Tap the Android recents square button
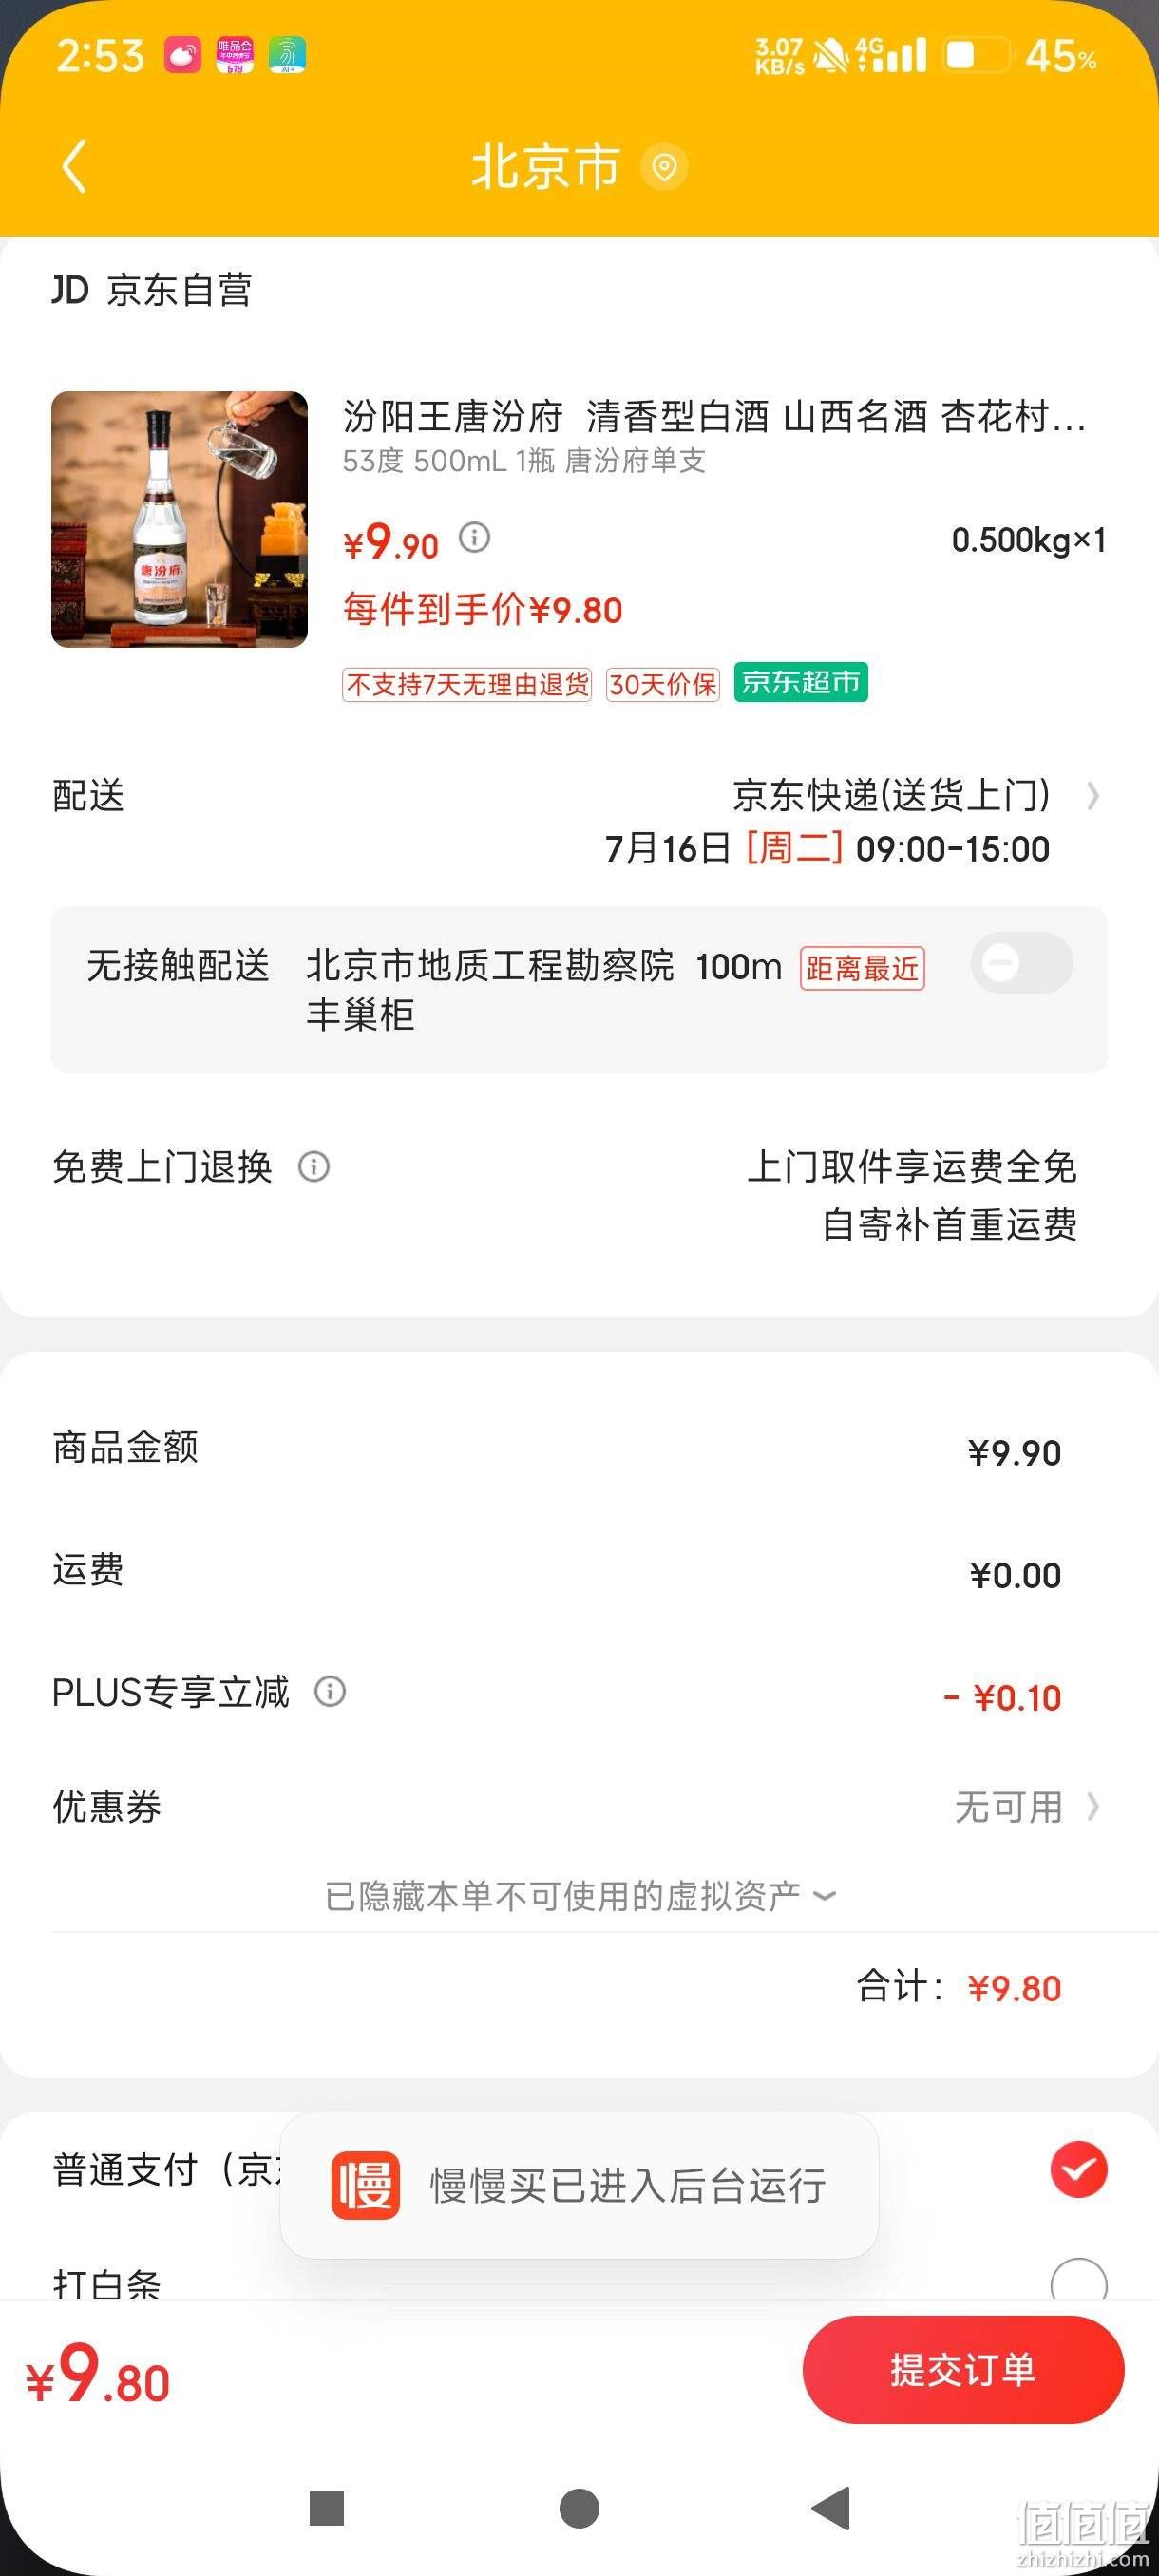Screen dimensions: 1159x2576 click(x=327, y=2509)
